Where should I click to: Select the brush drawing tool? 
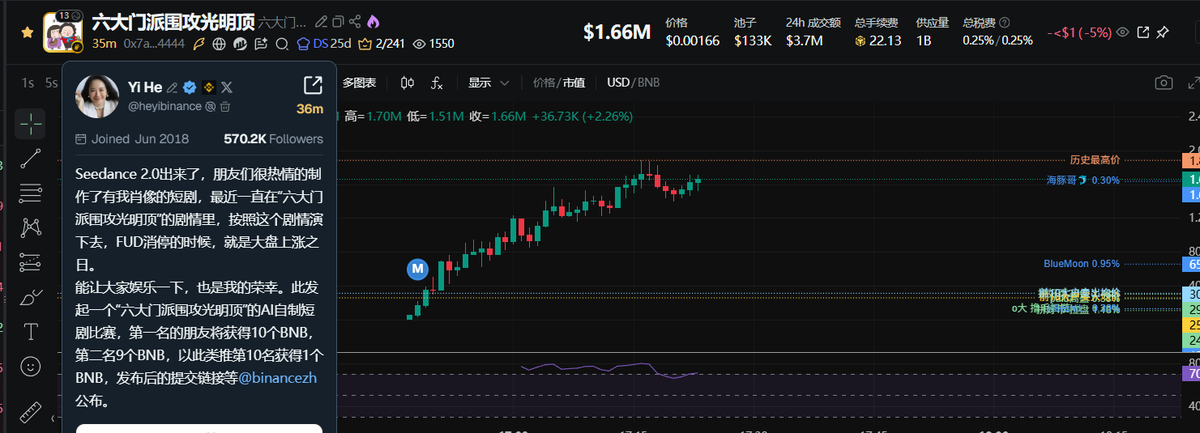tap(31, 297)
